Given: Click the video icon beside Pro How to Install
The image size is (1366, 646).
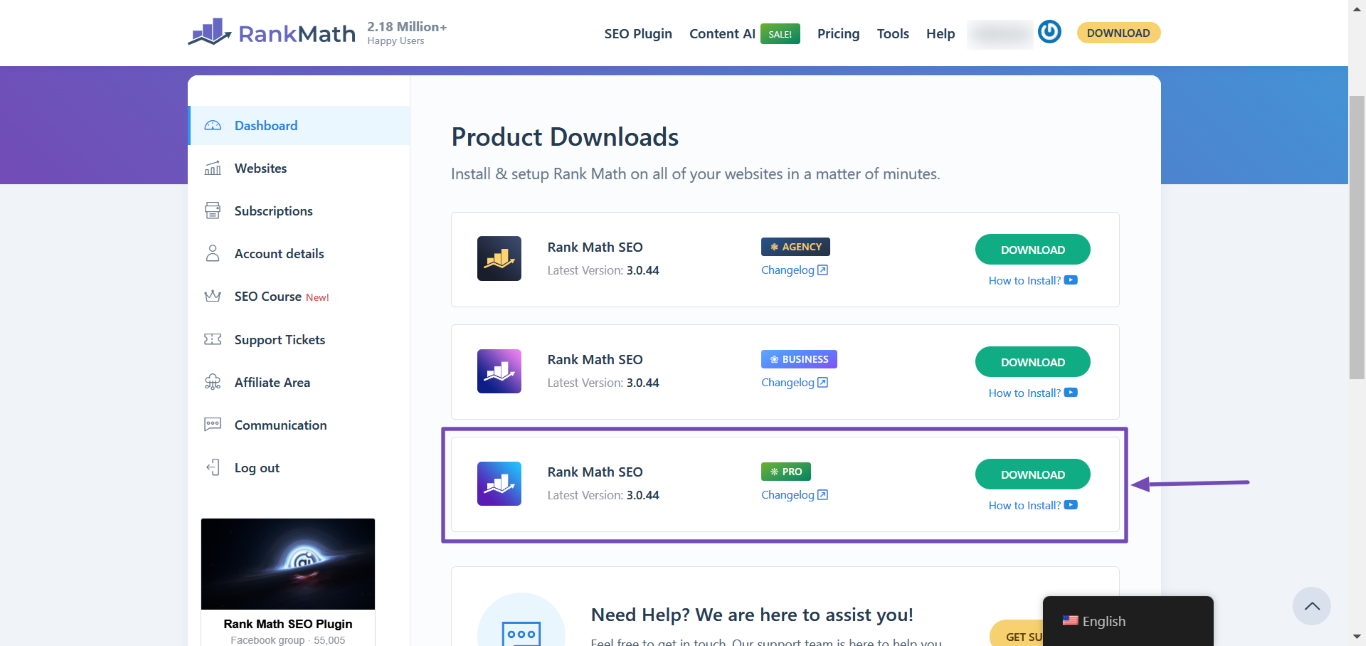Looking at the screenshot, I should (1071, 505).
